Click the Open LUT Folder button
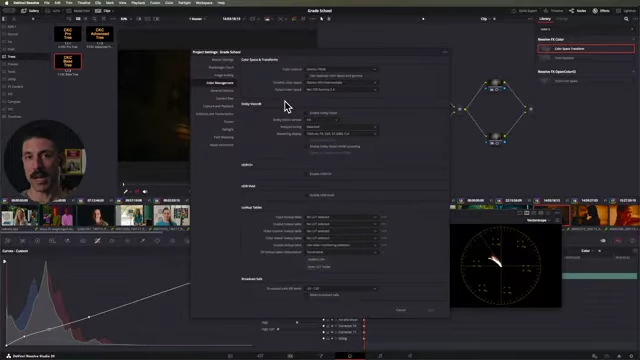The image size is (640, 360). 319,267
